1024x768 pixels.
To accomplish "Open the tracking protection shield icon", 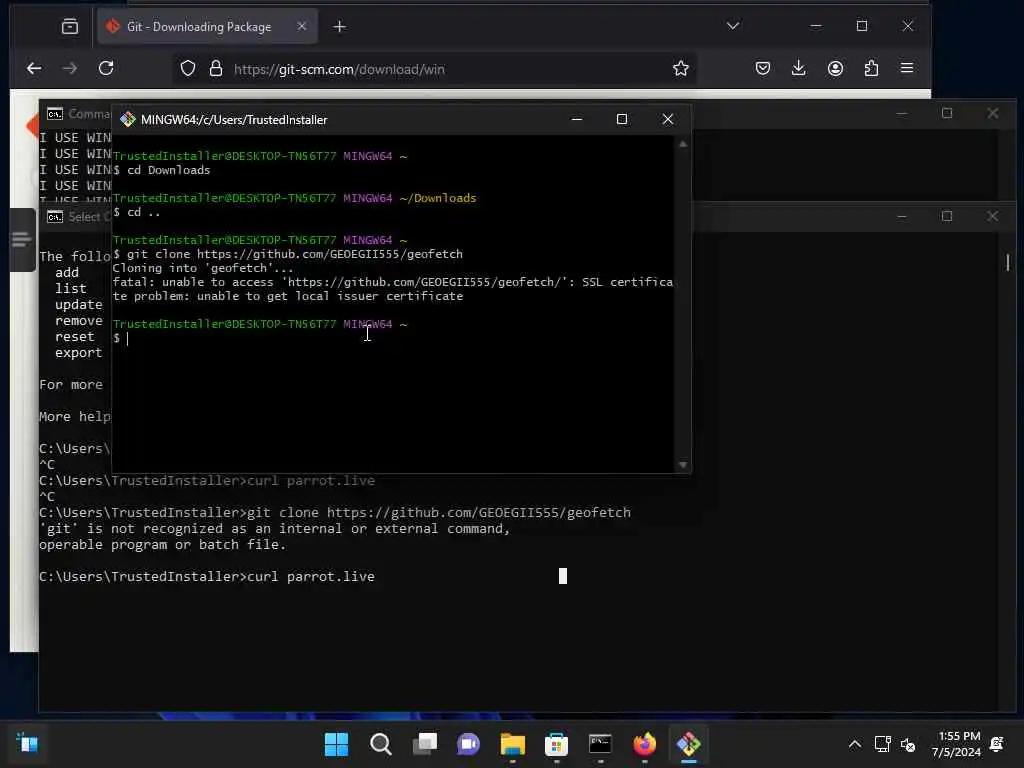I will [187, 69].
